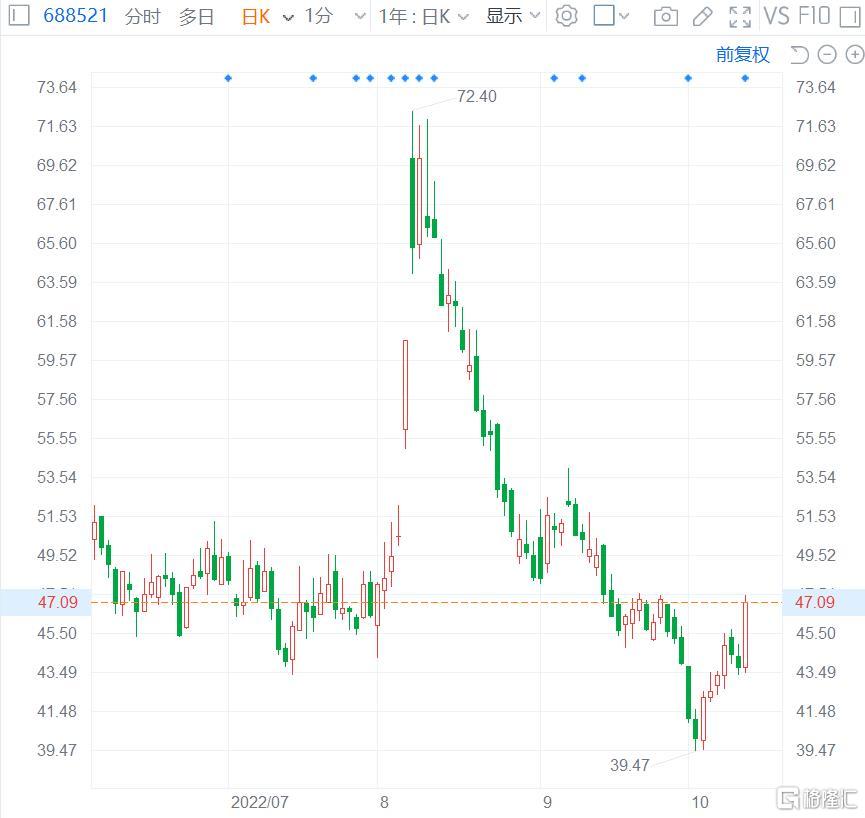Expand the 日K period dropdown arrow
Viewport: 865px width, 818px height.
pyautogui.click(x=288, y=17)
